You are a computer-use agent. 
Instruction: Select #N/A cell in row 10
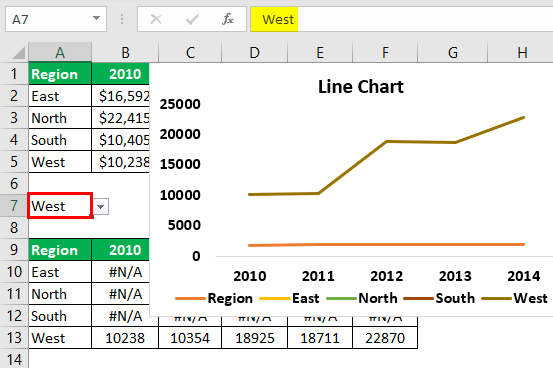point(121,272)
